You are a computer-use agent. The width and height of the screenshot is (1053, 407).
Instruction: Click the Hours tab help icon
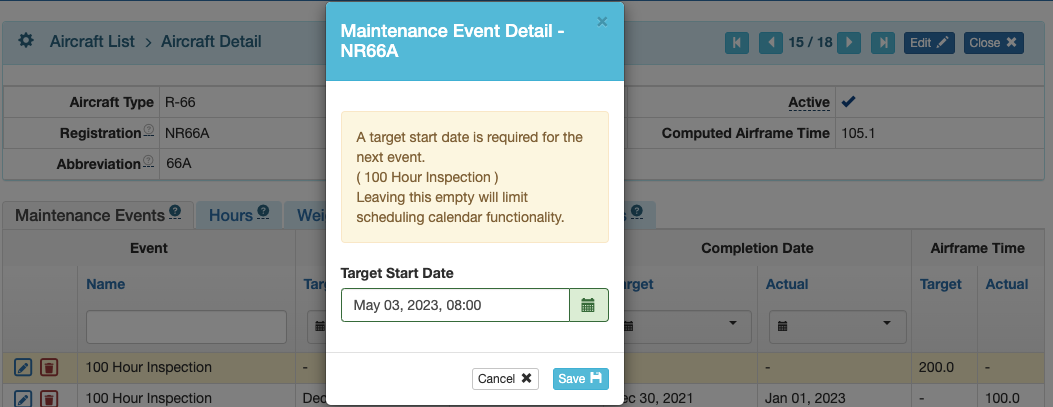pos(263,211)
